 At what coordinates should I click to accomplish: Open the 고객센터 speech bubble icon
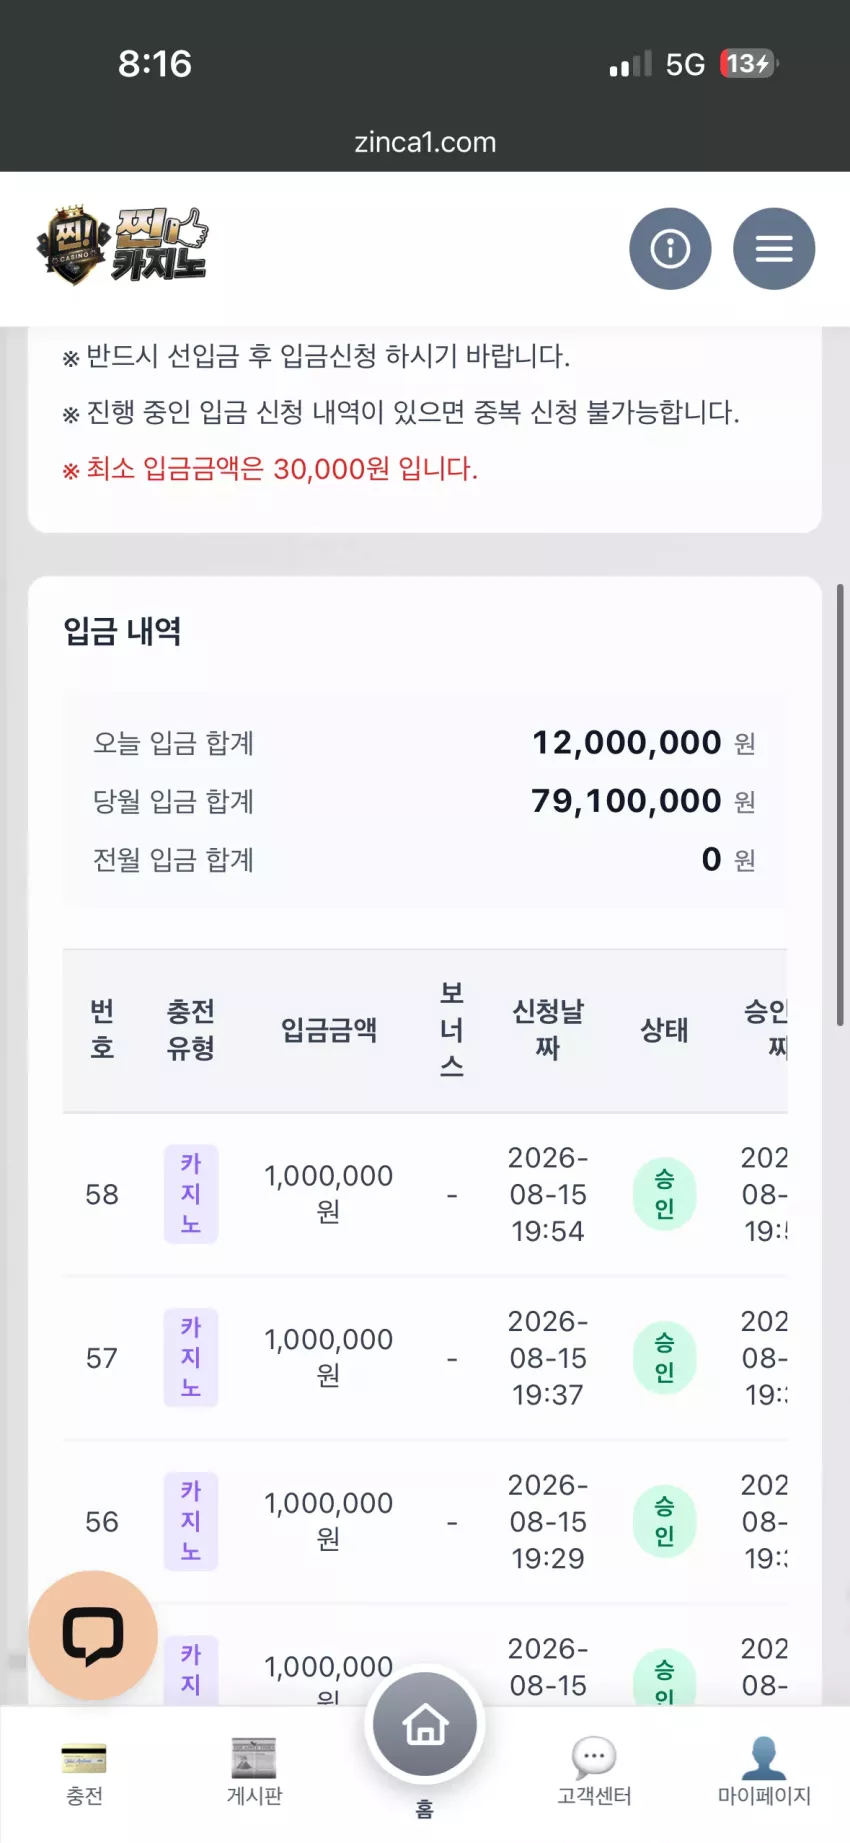click(x=594, y=1773)
